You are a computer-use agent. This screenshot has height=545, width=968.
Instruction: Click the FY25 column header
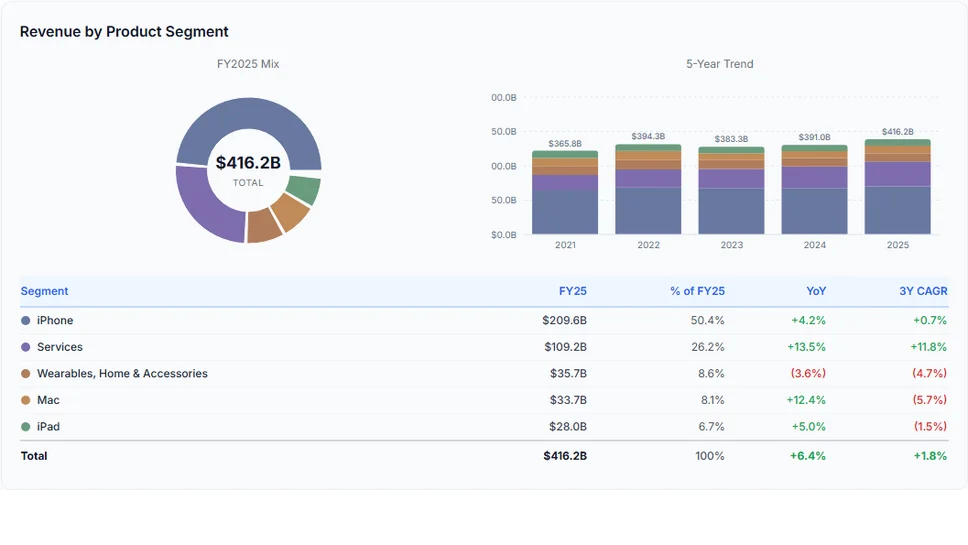[573, 291]
